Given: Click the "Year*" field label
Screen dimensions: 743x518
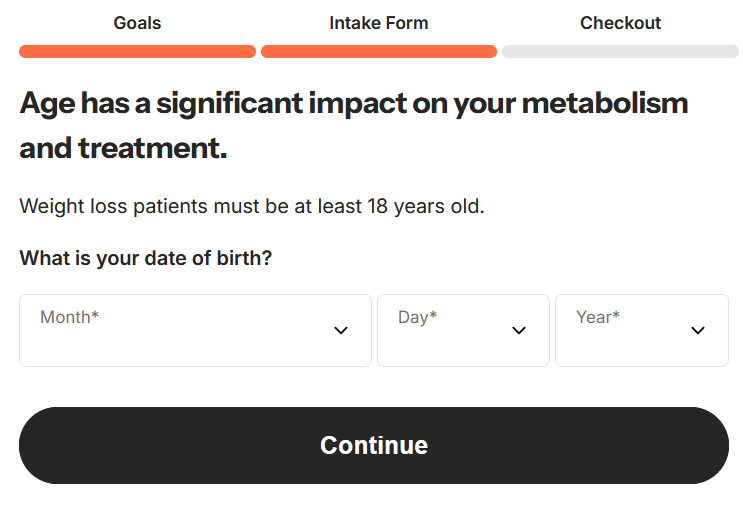Looking at the screenshot, I should point(598,317).
